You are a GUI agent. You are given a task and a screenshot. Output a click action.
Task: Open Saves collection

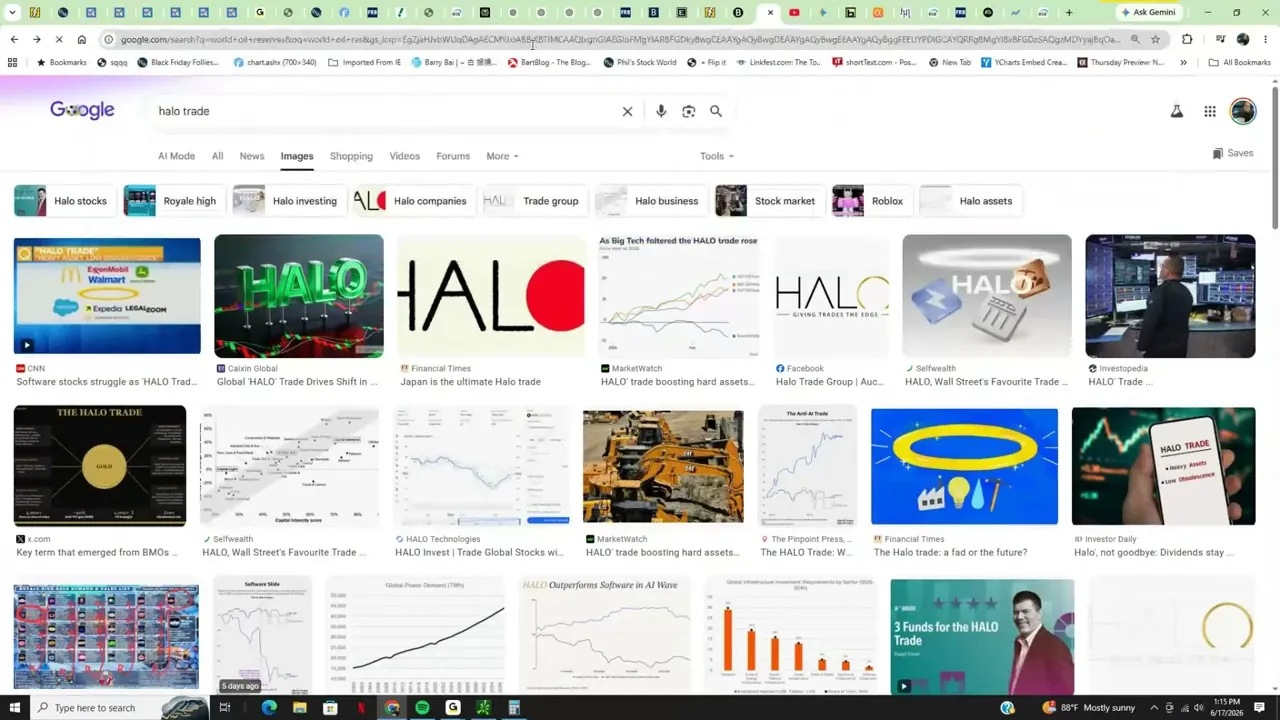click(1233, 153)
